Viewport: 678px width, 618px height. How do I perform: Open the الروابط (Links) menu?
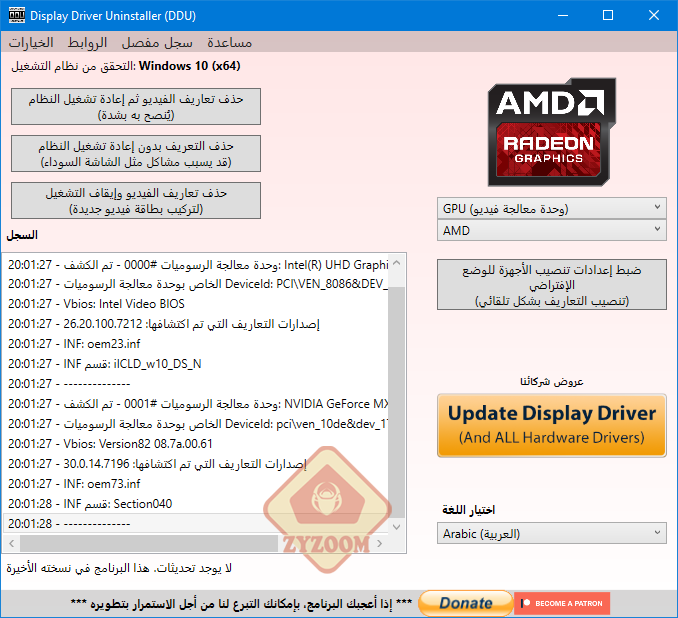pyautogui.click(x=87, y=43)
